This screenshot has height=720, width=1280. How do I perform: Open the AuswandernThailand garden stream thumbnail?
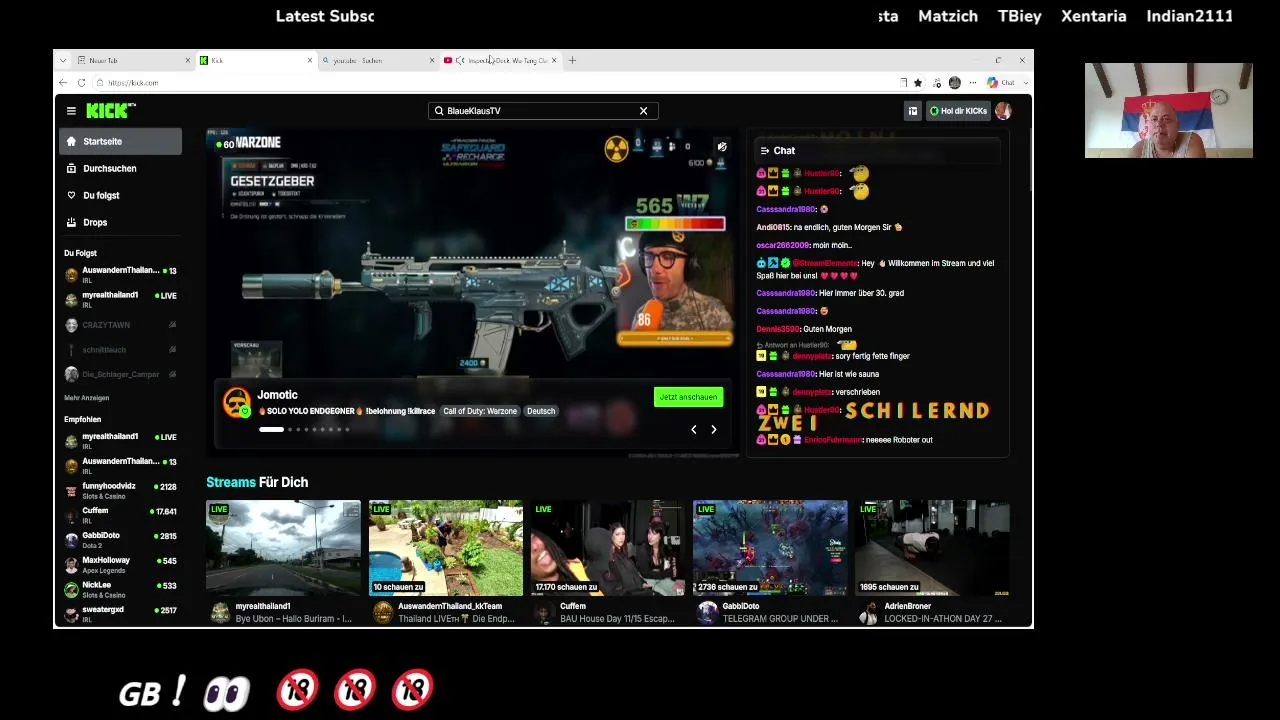pos(446,548)
